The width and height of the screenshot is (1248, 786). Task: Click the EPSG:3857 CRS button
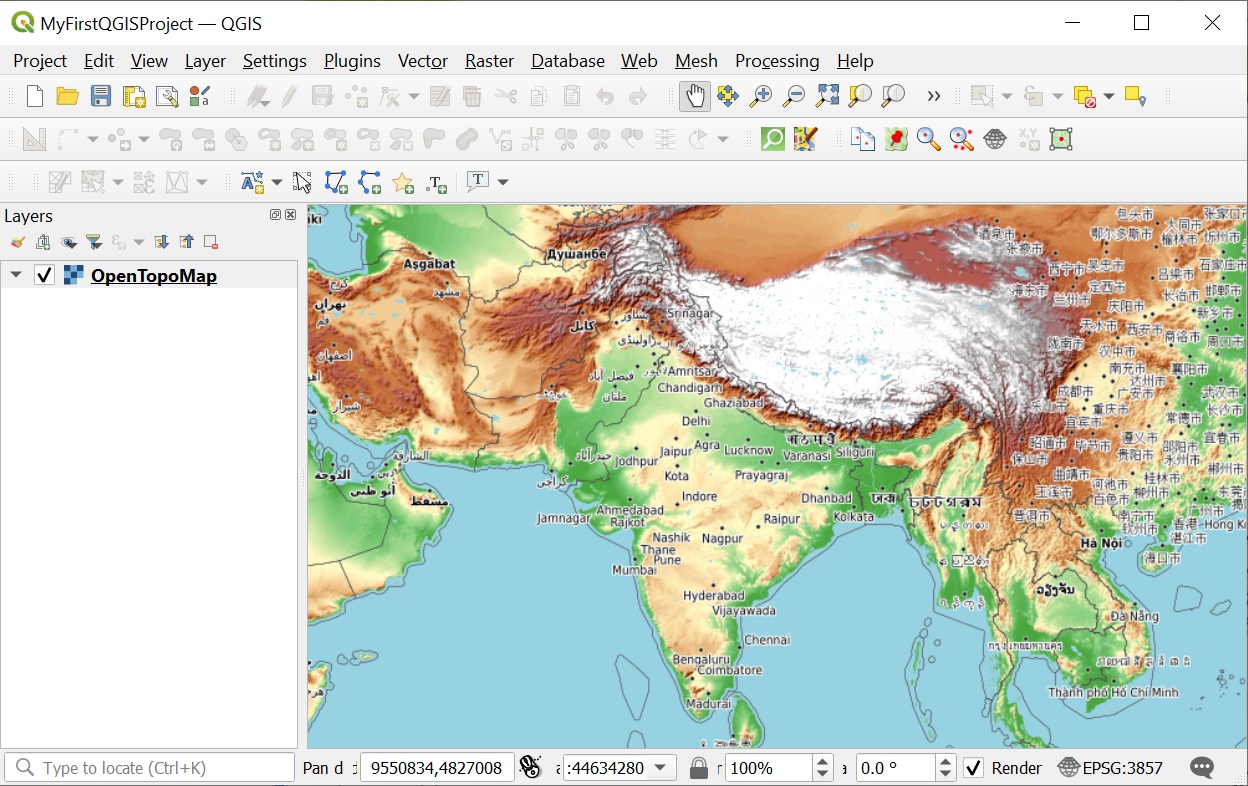pyautogui.click(x=1111, y=768)
